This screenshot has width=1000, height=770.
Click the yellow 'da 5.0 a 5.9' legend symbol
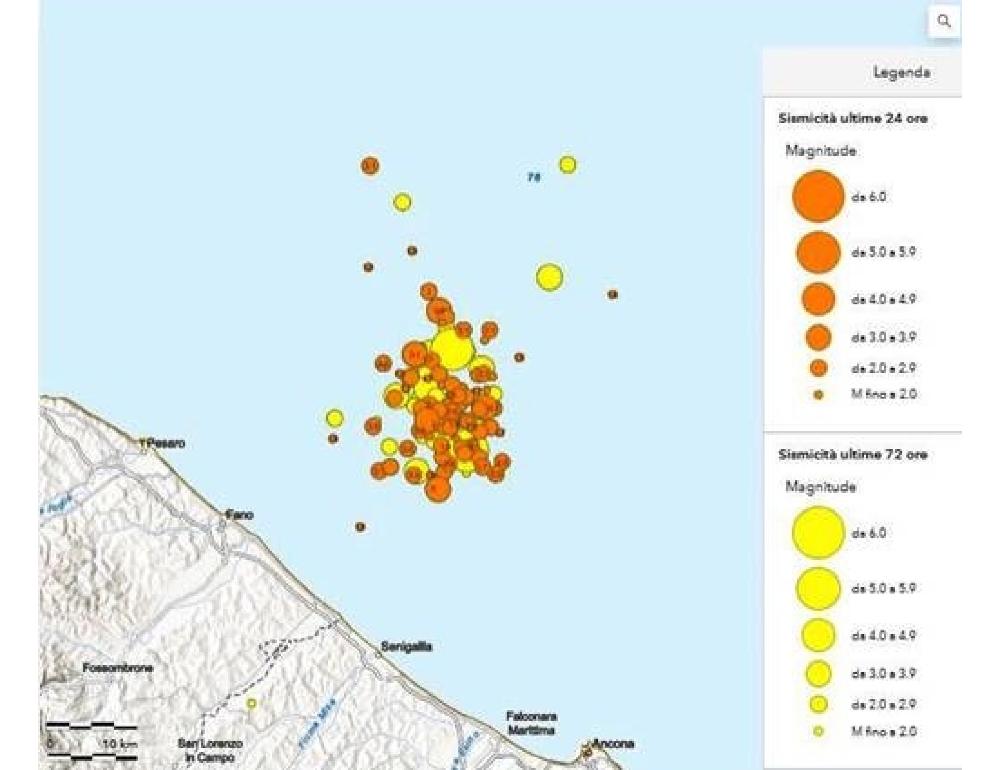(x=818, y=588)
